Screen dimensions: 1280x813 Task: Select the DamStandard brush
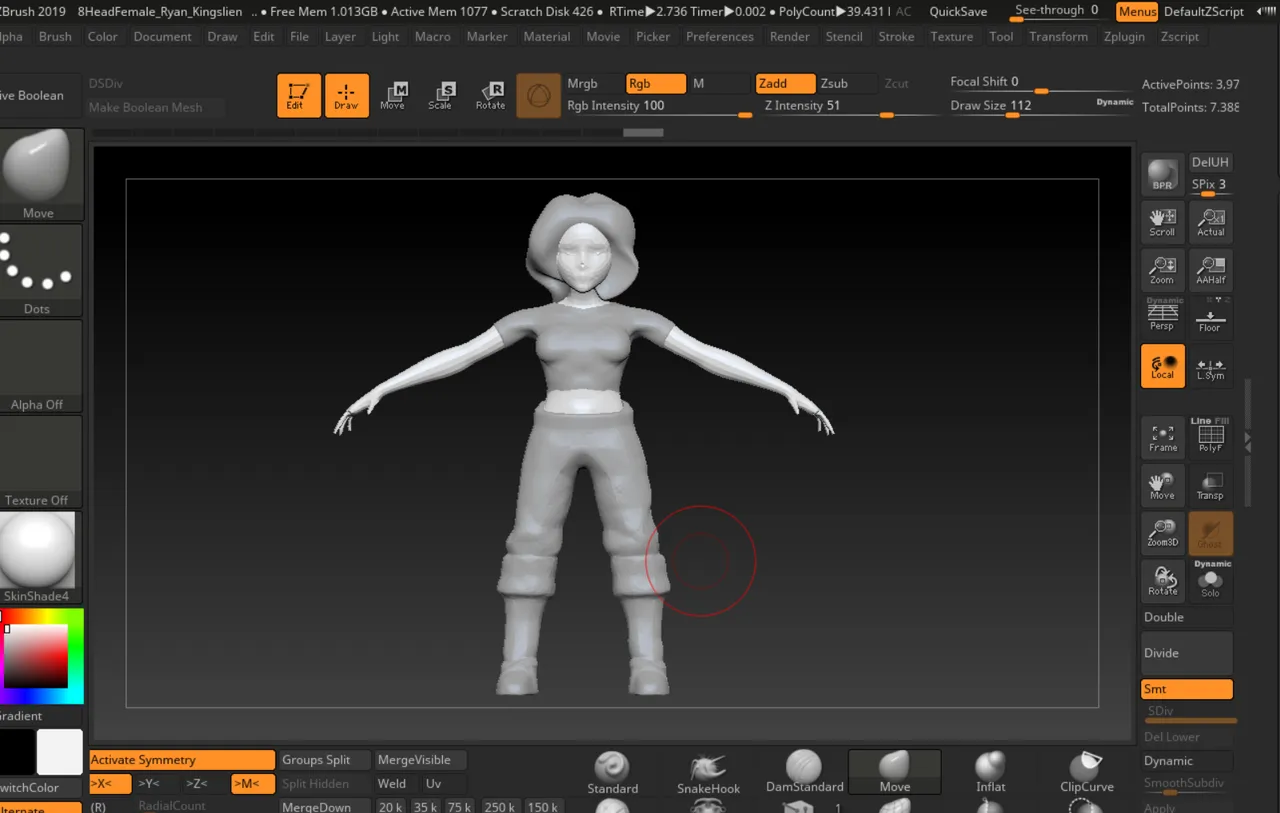tap(804, 773)
